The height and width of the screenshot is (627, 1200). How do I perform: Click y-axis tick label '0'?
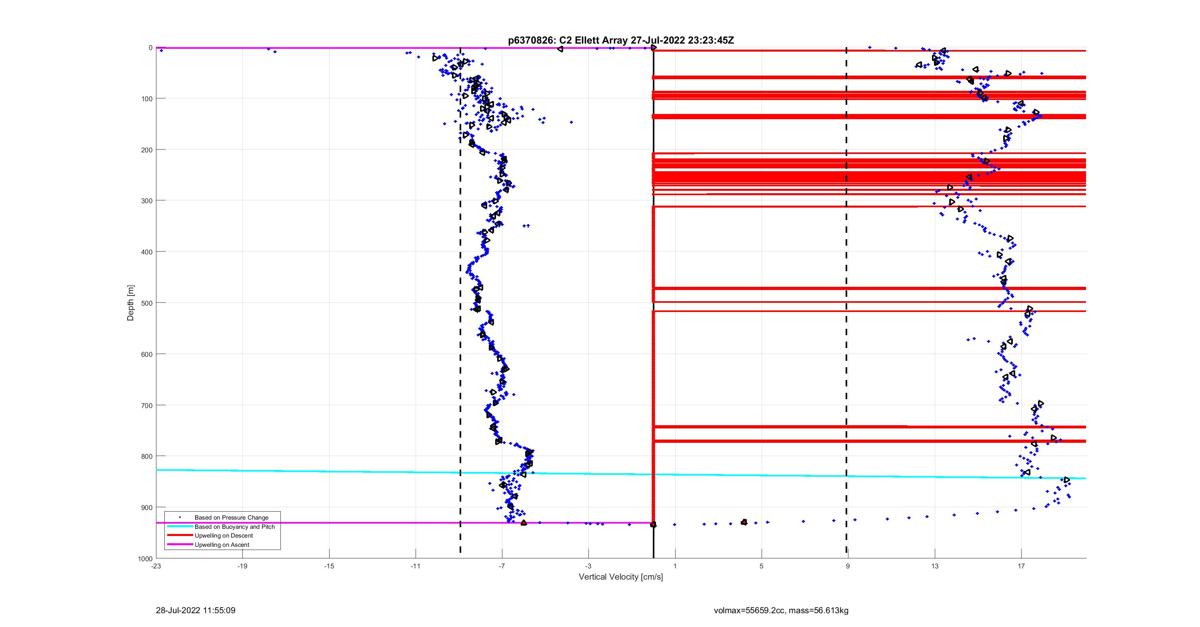pyautogui.click(x=149, y=47)
